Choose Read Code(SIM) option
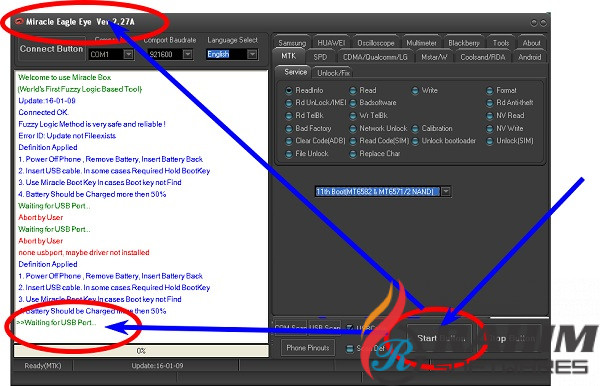Viewport: 600px width, 386px height. (353, 141)
